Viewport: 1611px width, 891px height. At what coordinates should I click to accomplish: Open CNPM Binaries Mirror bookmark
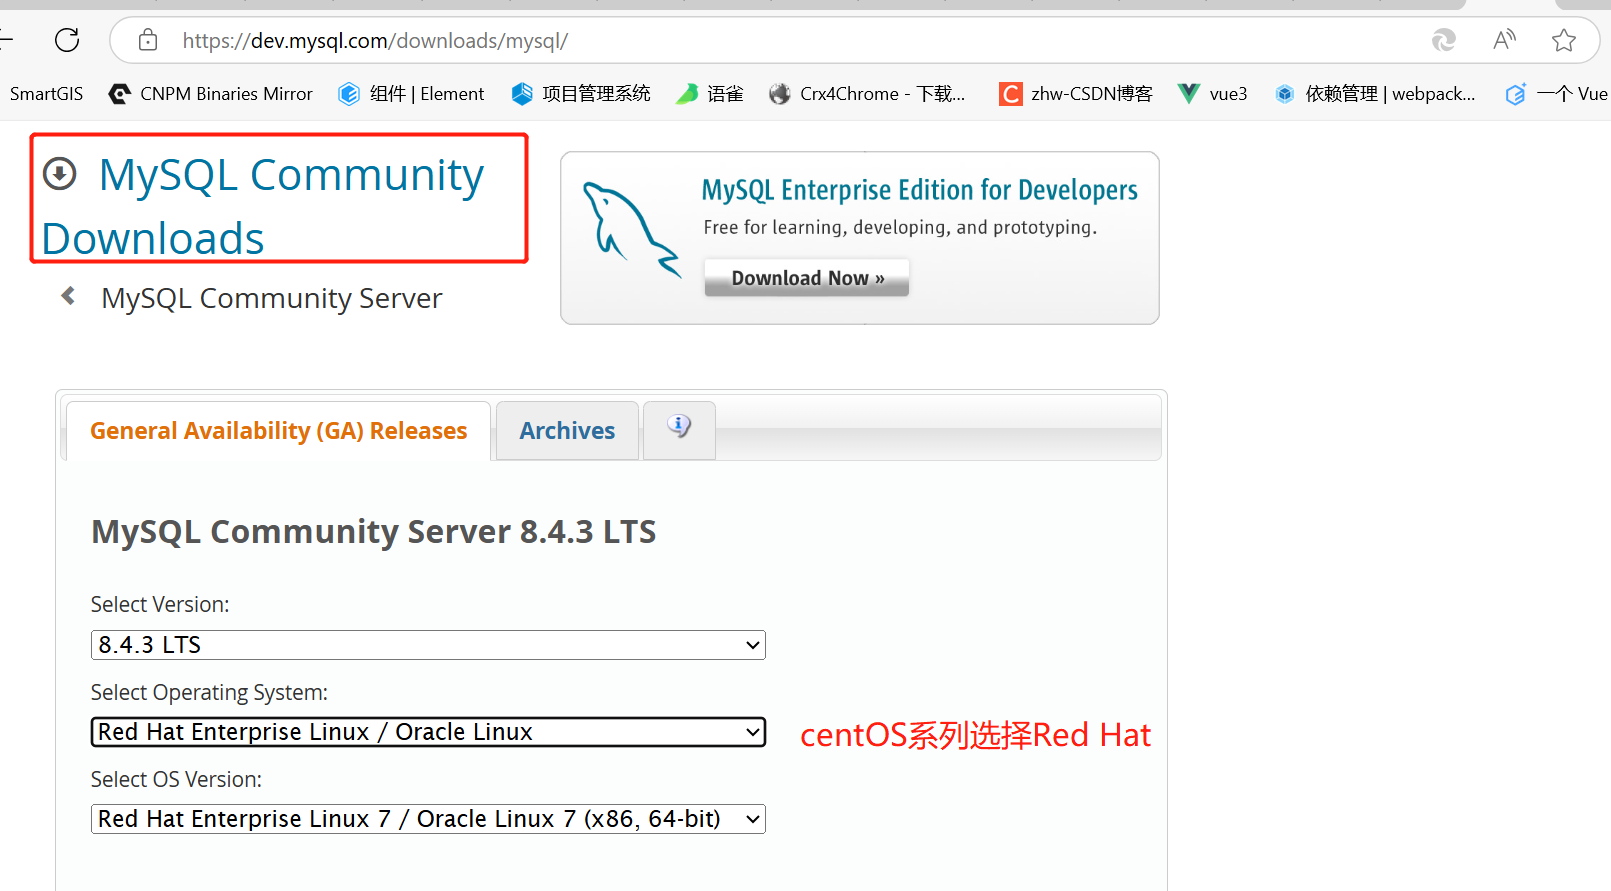tap(211, 94)
